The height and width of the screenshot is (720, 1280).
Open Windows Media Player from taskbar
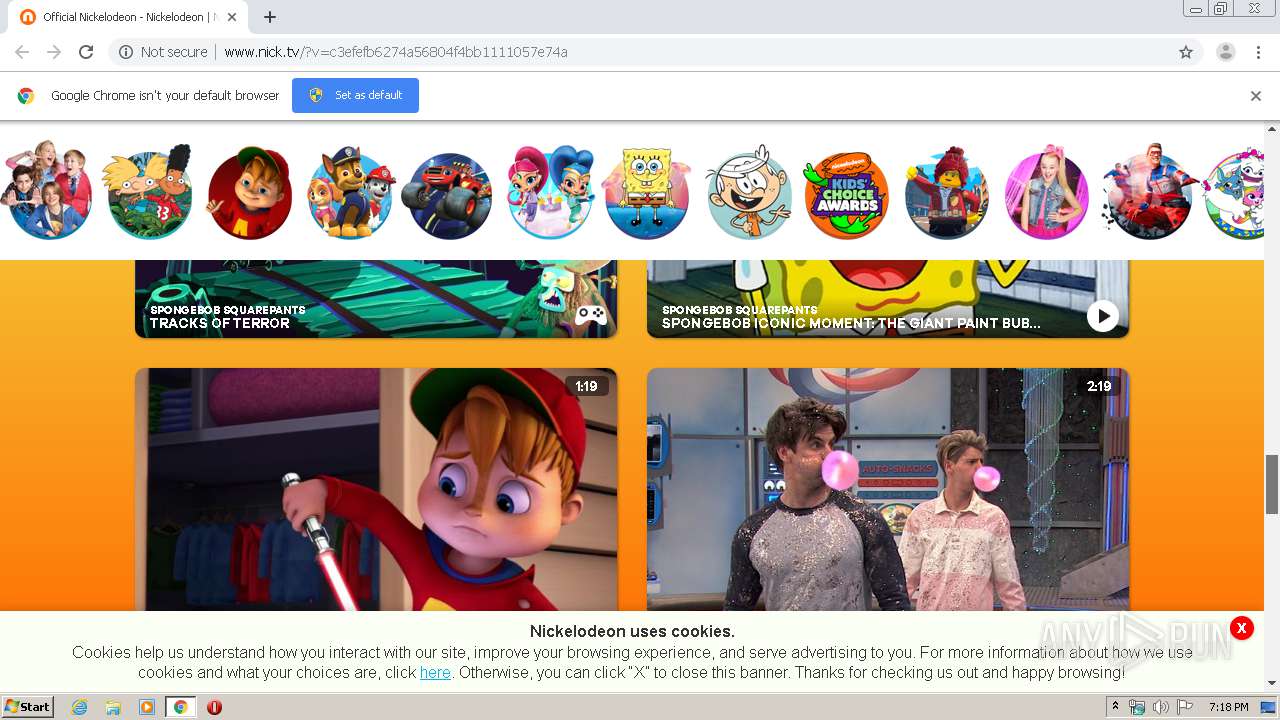click(146, 707)
